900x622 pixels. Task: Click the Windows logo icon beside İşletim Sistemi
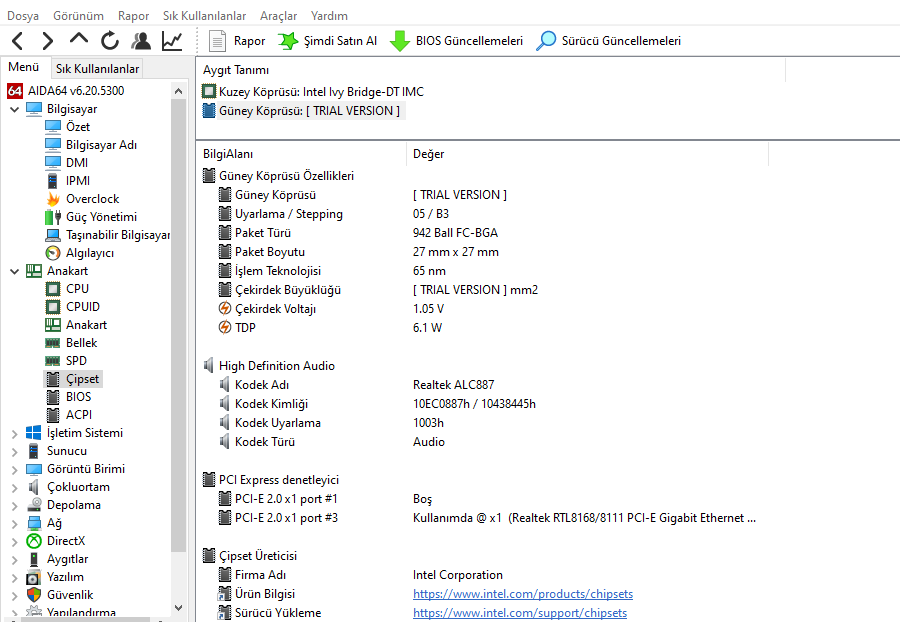coord(34,433)
